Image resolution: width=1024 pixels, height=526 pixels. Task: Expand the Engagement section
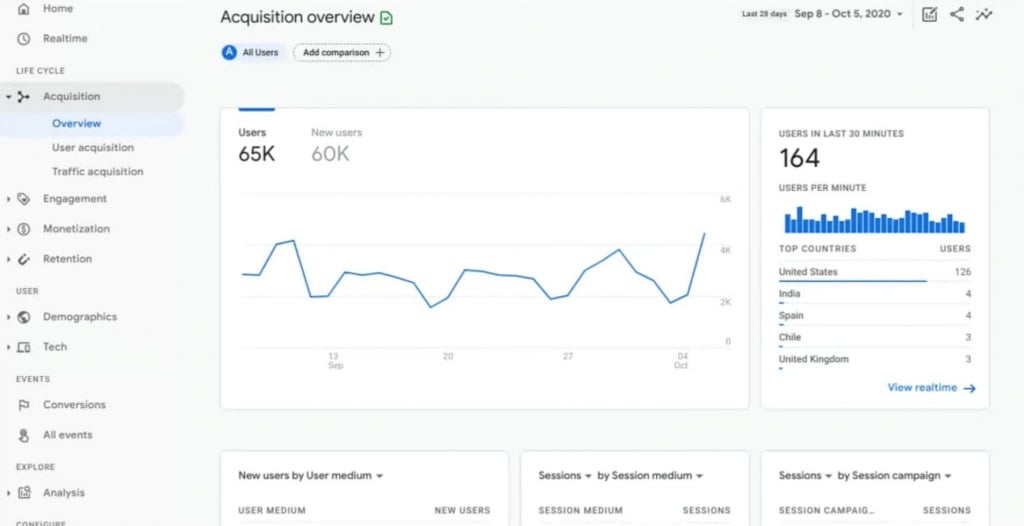click(8, 199)
